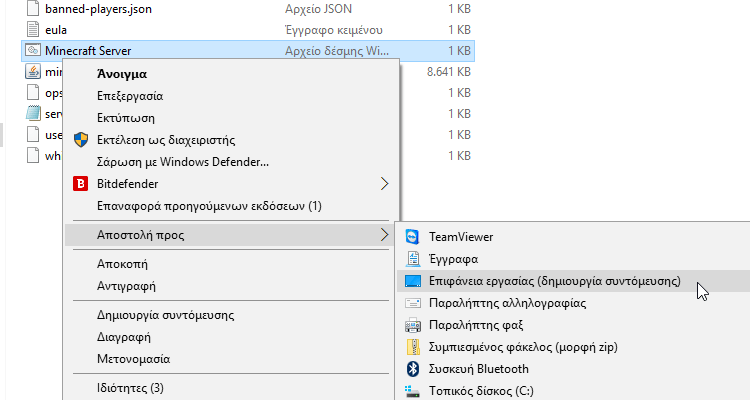This screenshot has height=400, width=750.
Task: Click the Αρχείο JSON type cell
Action: pyautogui.click(x=319, y=9)
